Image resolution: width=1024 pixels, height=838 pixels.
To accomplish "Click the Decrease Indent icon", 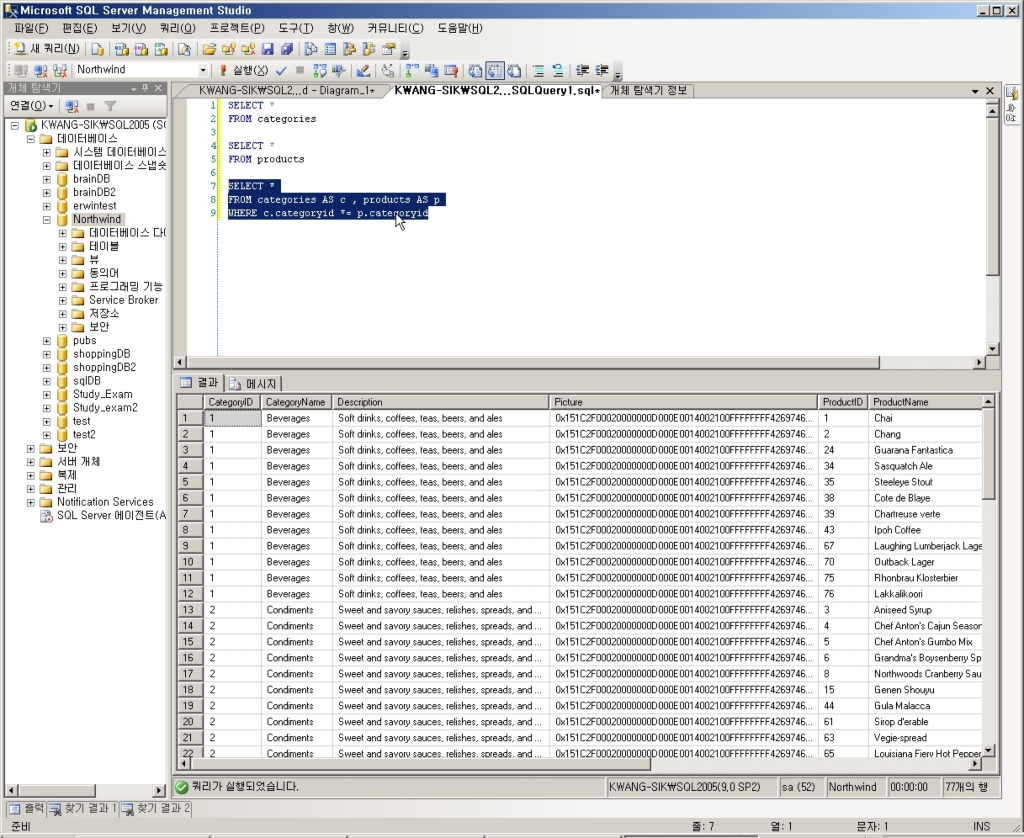I will tap(583, 70).
